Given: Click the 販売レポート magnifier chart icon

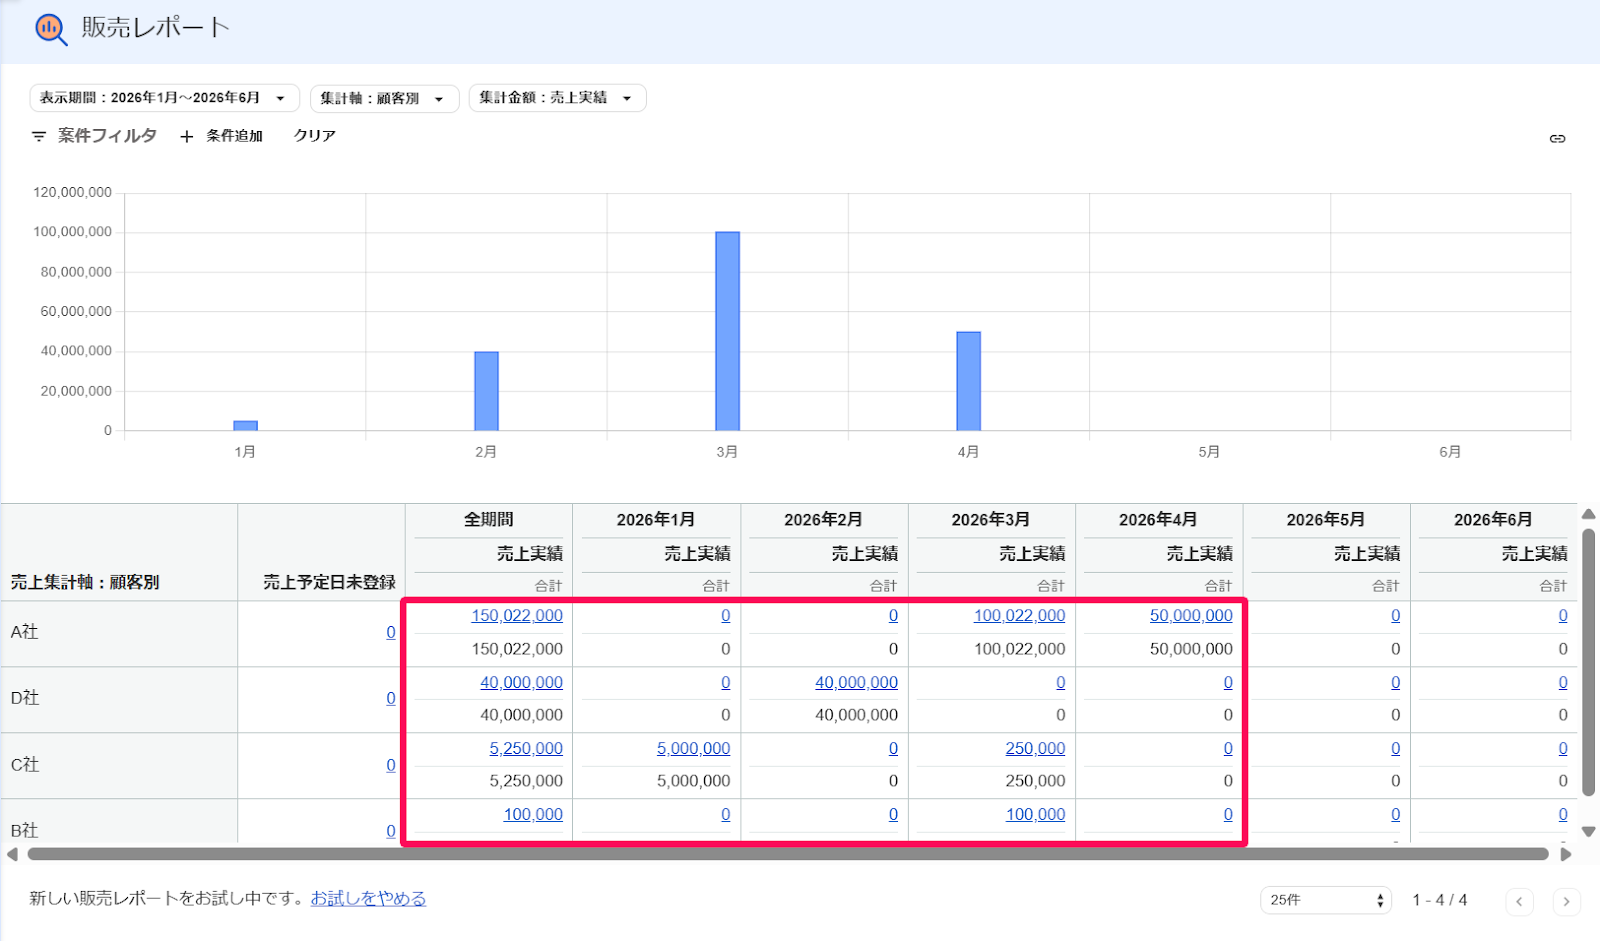Looking at the screenshot, I should coord(51,29).
